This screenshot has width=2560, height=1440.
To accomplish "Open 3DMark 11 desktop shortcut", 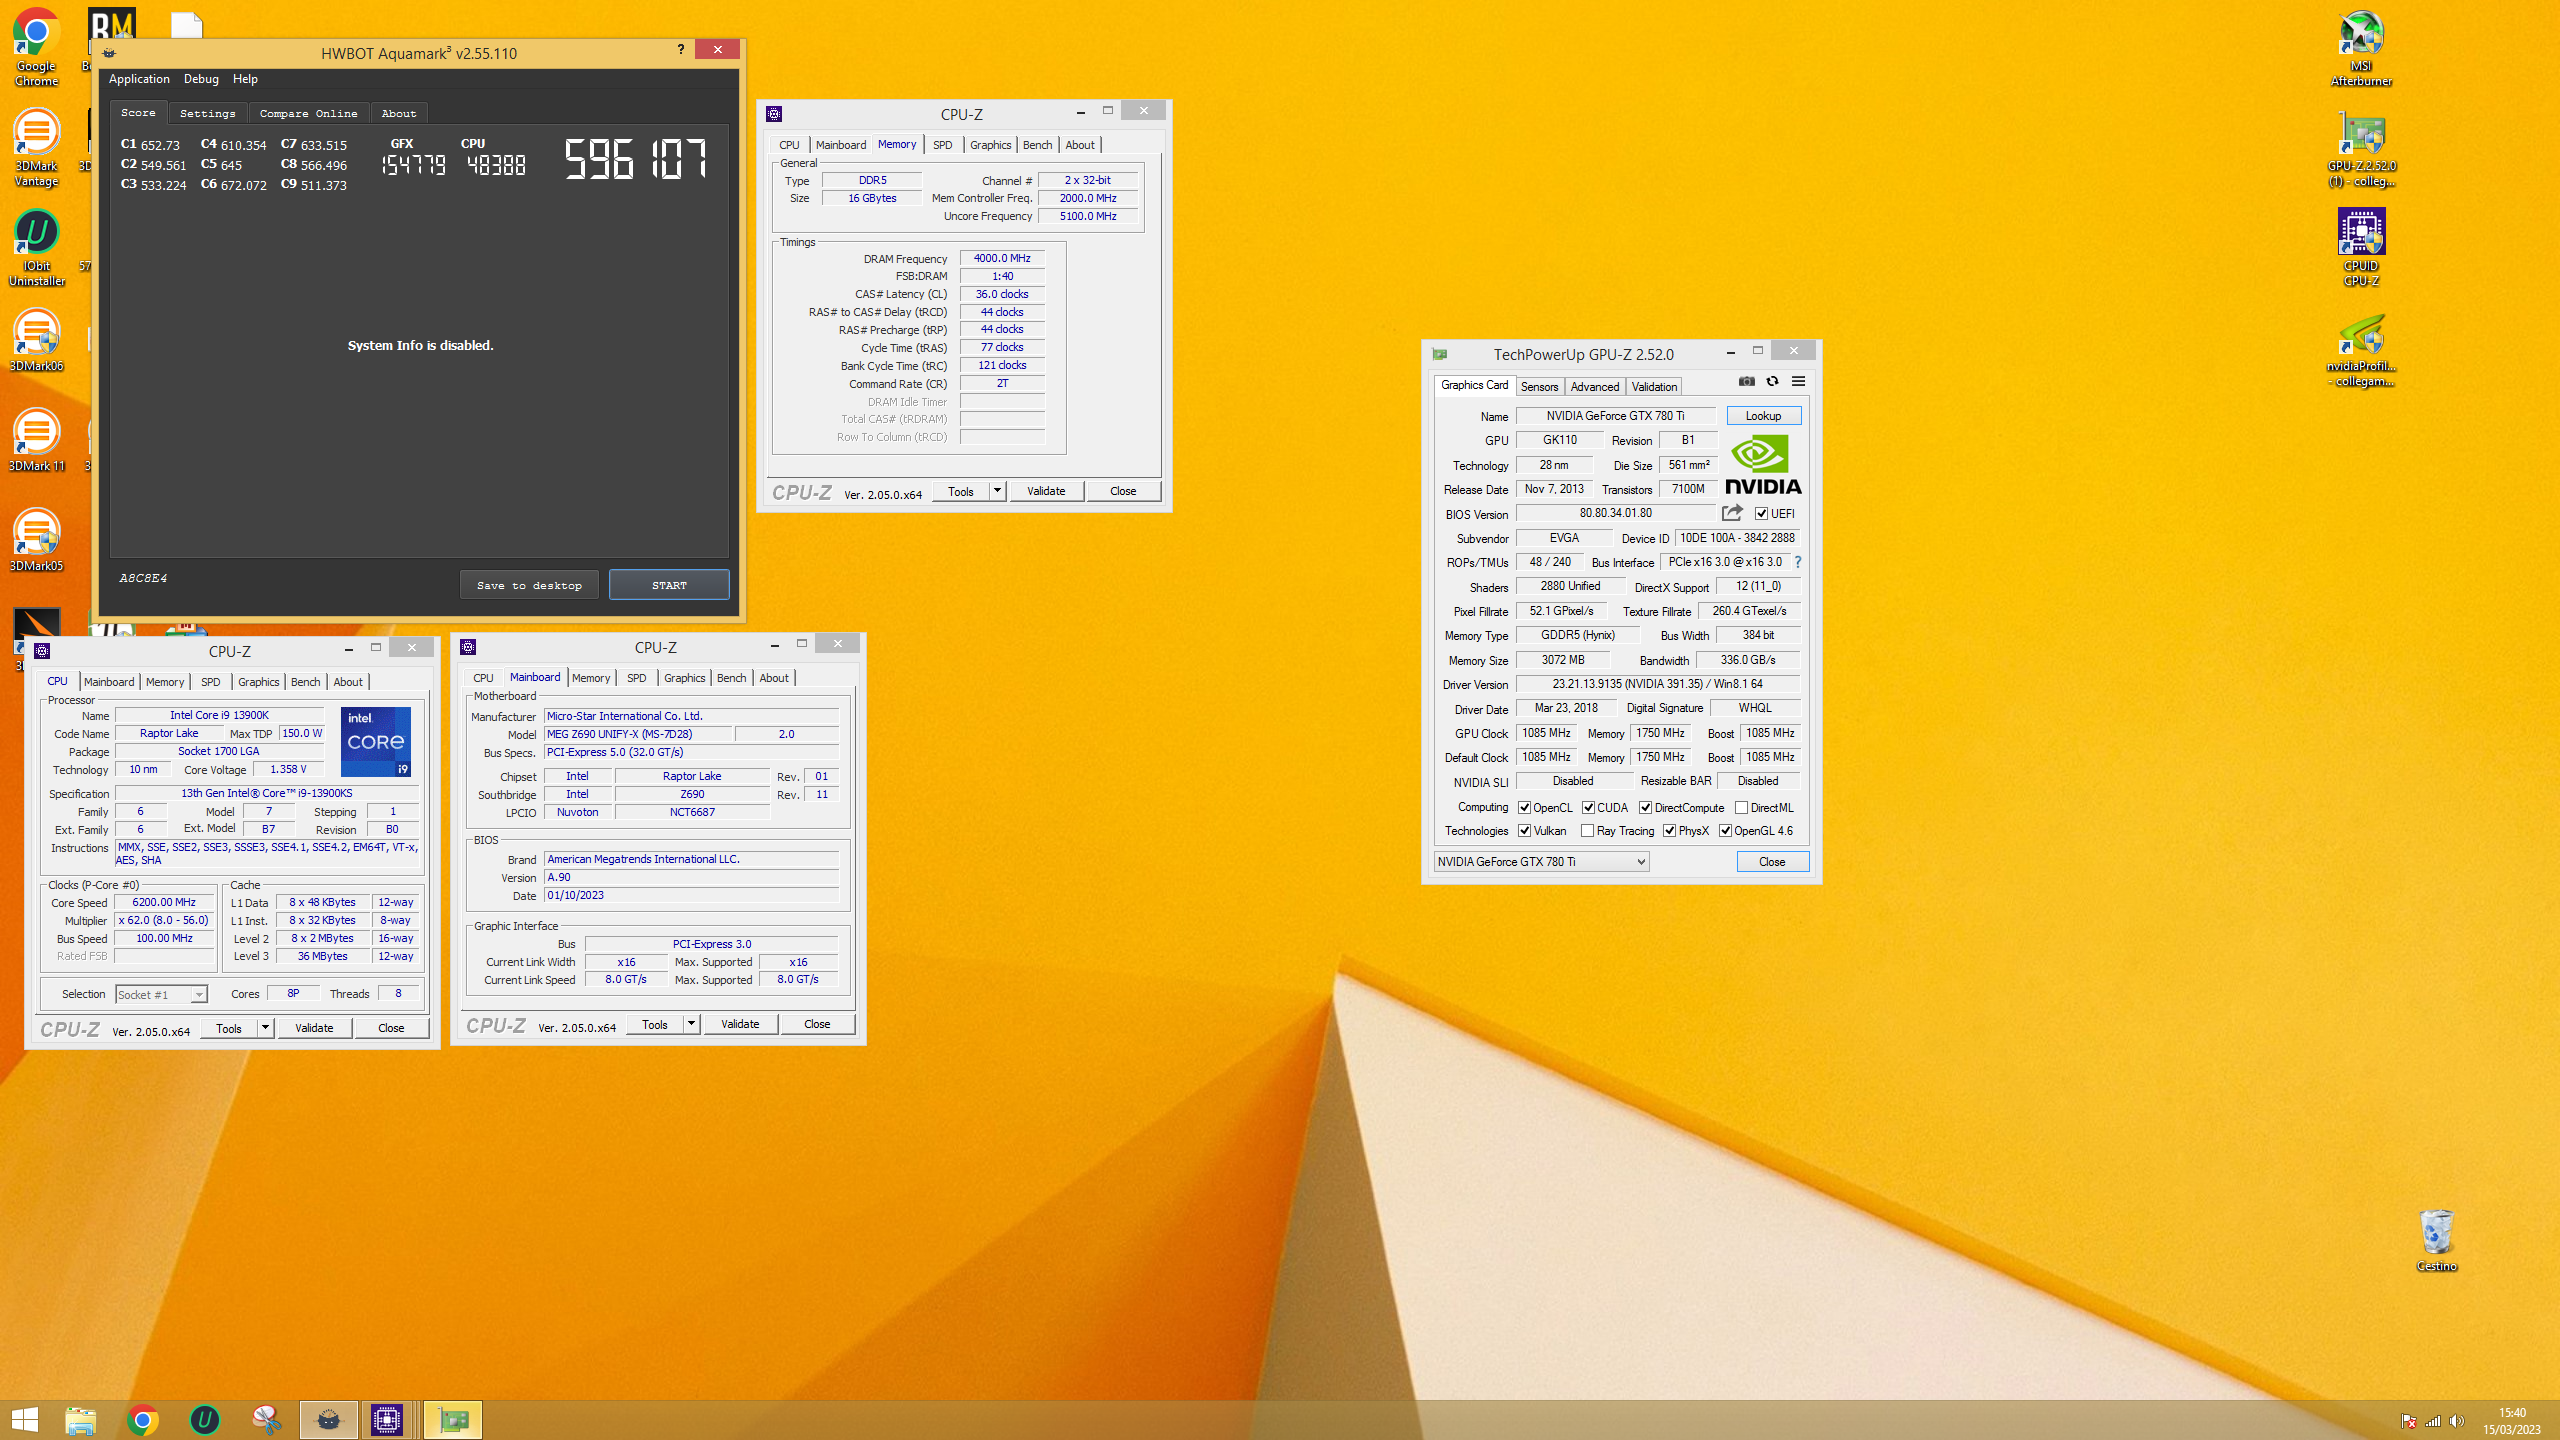I will click(36, 440).
